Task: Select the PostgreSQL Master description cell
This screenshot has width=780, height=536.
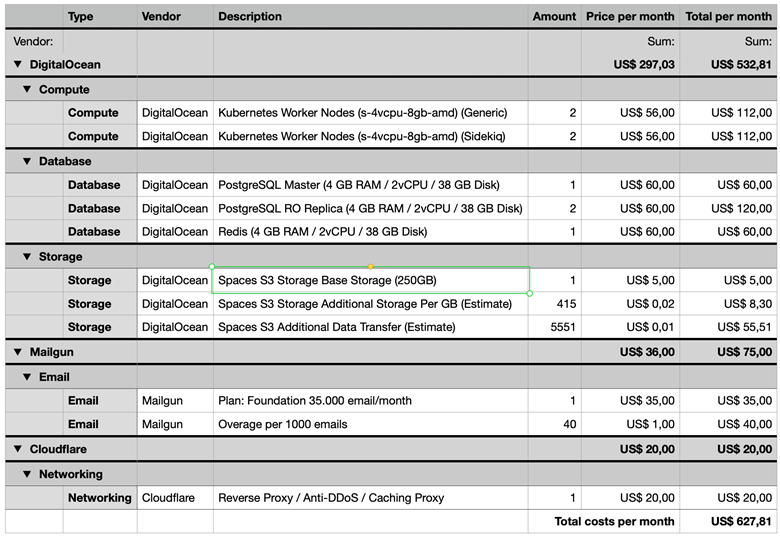Action: (x=371, y=185)
